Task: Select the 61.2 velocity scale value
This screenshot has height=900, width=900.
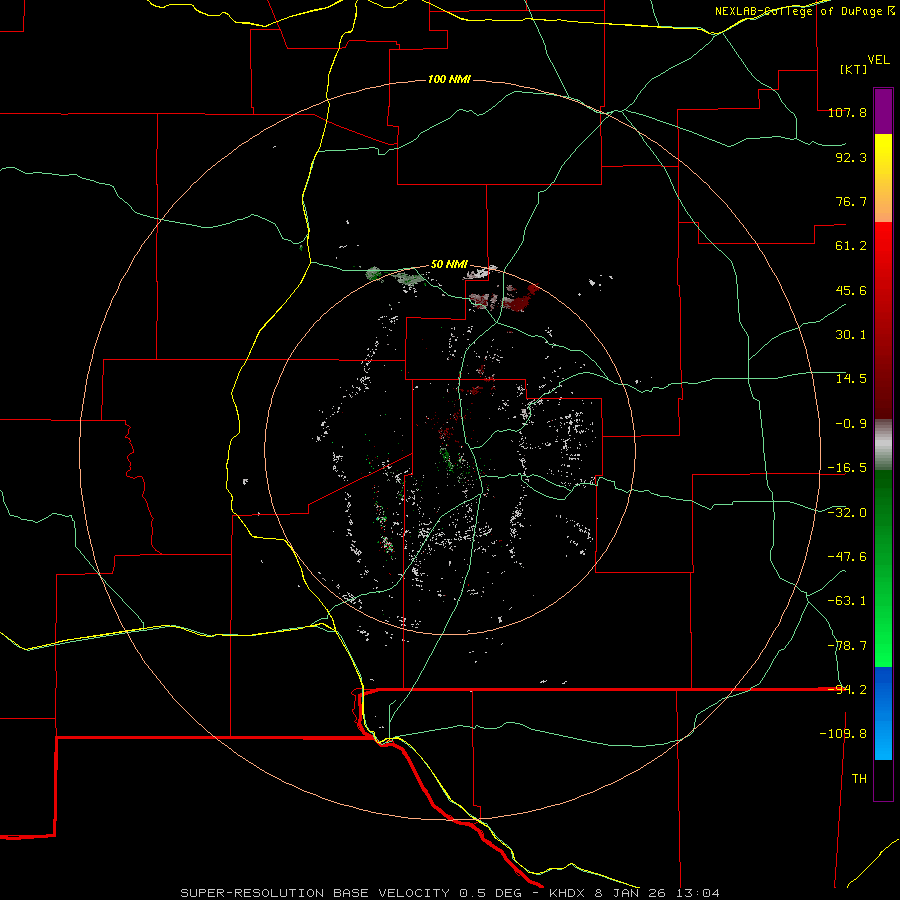Action: point(851,246)
